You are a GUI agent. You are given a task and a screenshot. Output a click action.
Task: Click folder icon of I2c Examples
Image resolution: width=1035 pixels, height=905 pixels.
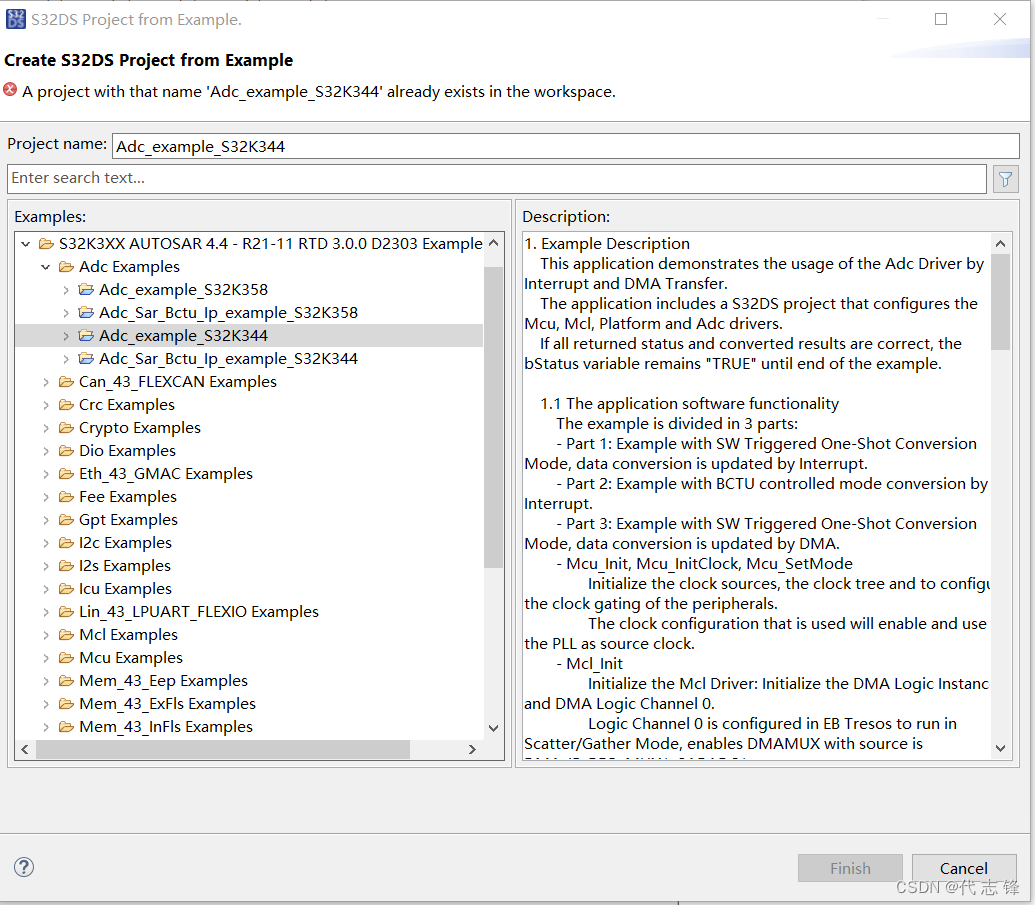(66, 543)
